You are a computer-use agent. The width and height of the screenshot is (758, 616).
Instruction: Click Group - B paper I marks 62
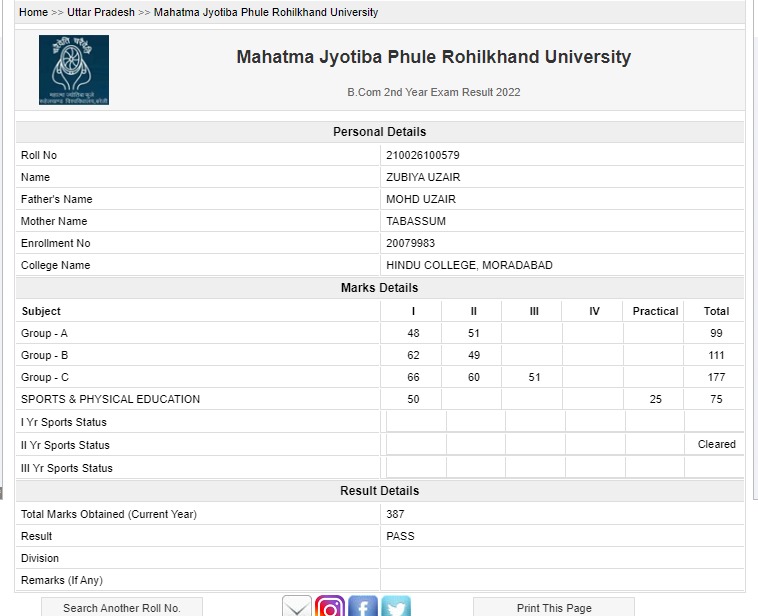pyautogui.click(x=413, y=355)
